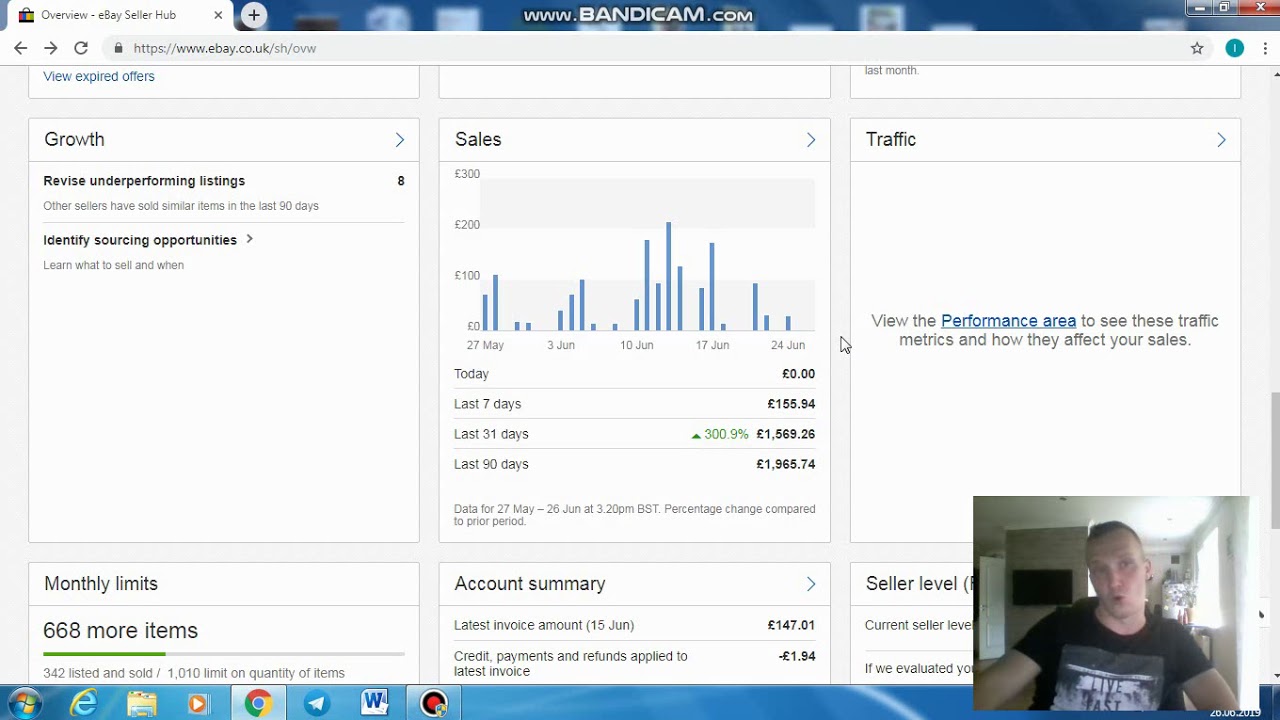Click the page scrollbar up arrow

pyautogui.click(x=1274, y=73)
